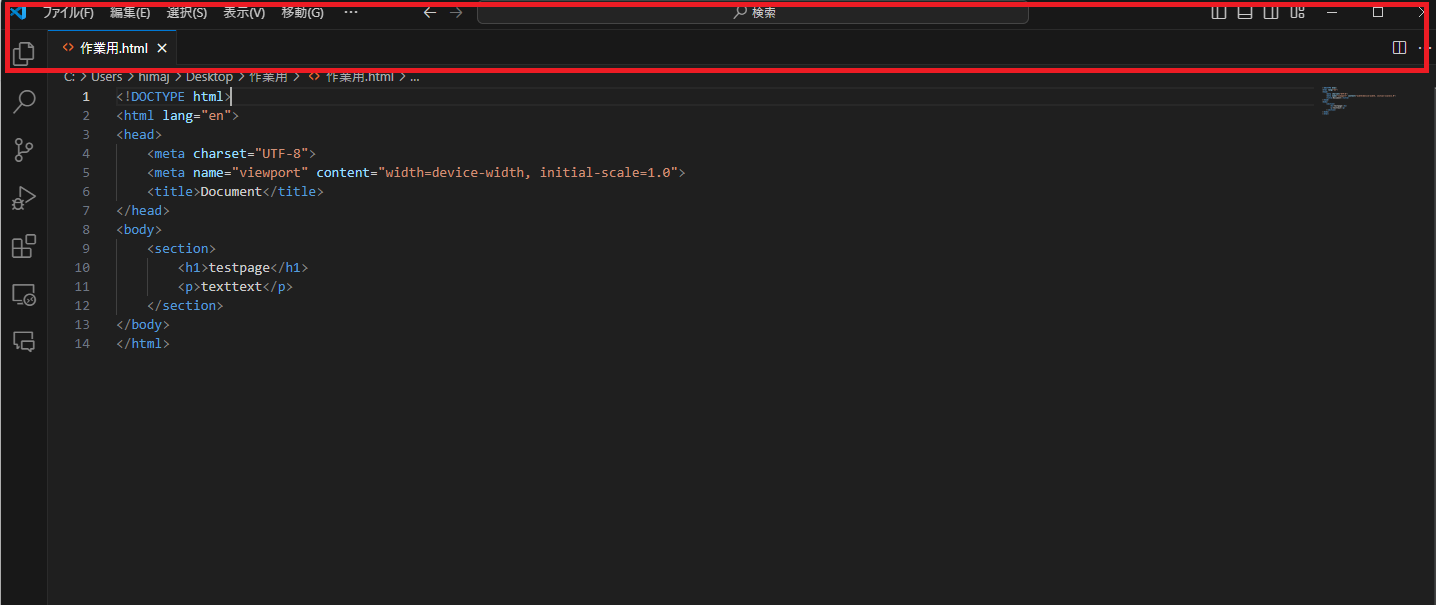Click the Go Back arrow button
The image size is (1436, 605).
430,13
